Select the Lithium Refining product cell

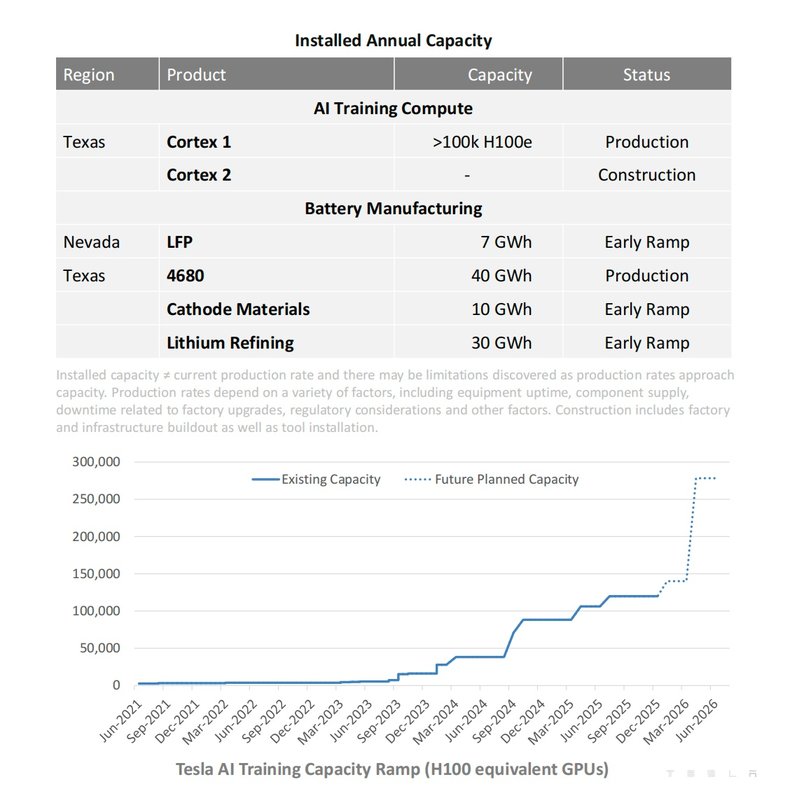(x=230, y=342)
